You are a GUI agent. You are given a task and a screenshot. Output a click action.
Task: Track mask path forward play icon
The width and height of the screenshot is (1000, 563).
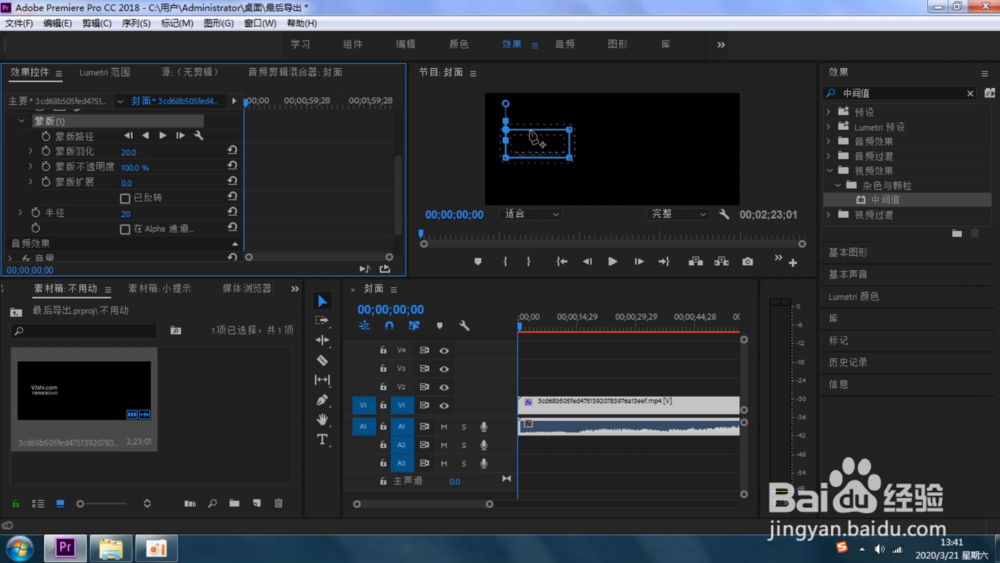(163, 135)
